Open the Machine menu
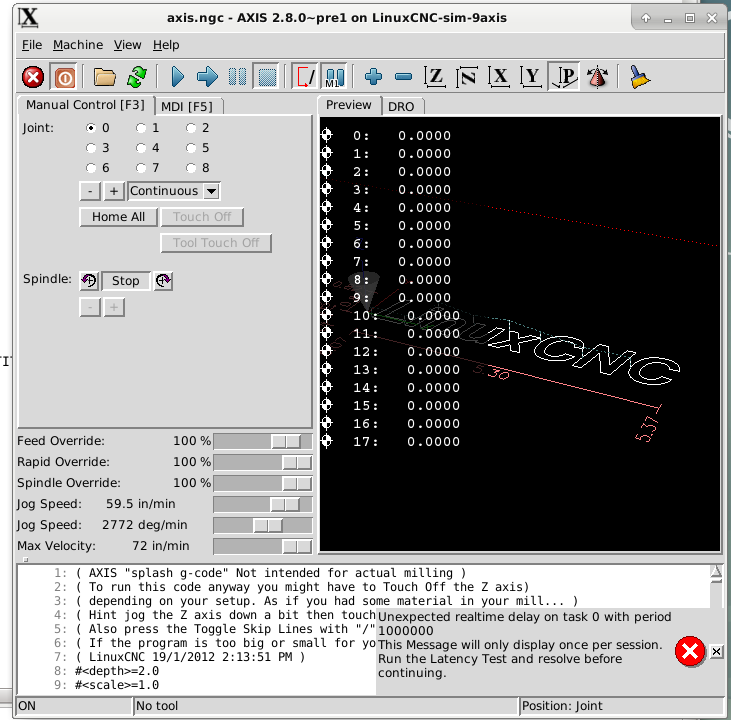The image size is (731, 720). point(78,45)
